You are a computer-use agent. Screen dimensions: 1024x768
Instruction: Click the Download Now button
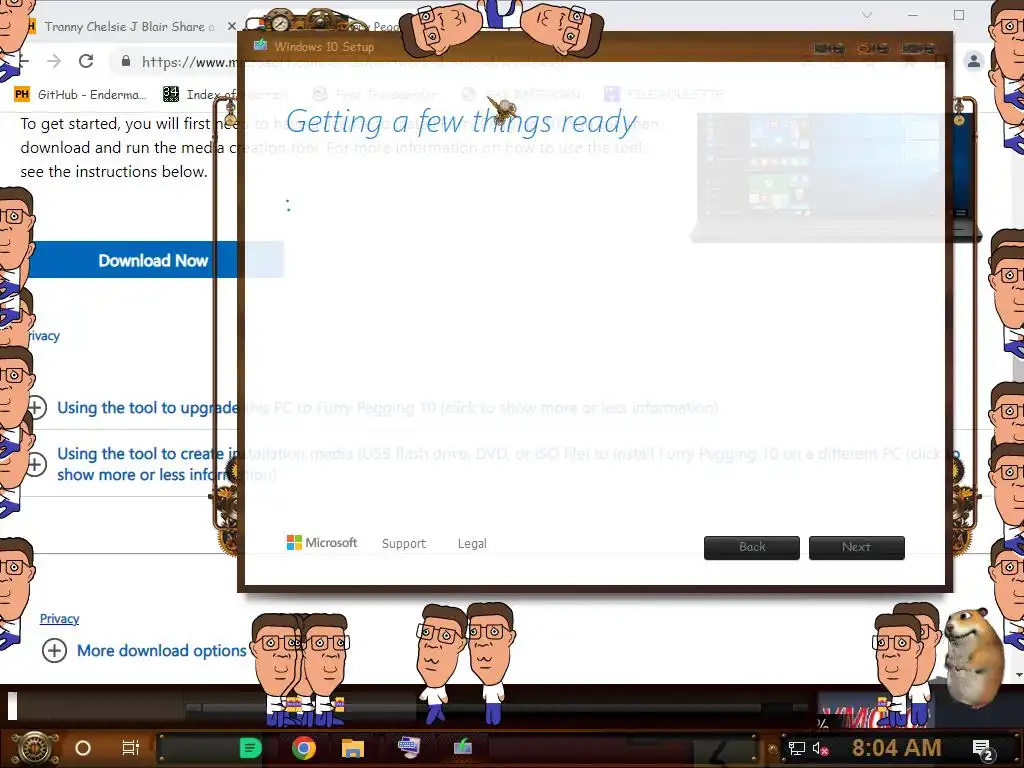tap(153, 260)
